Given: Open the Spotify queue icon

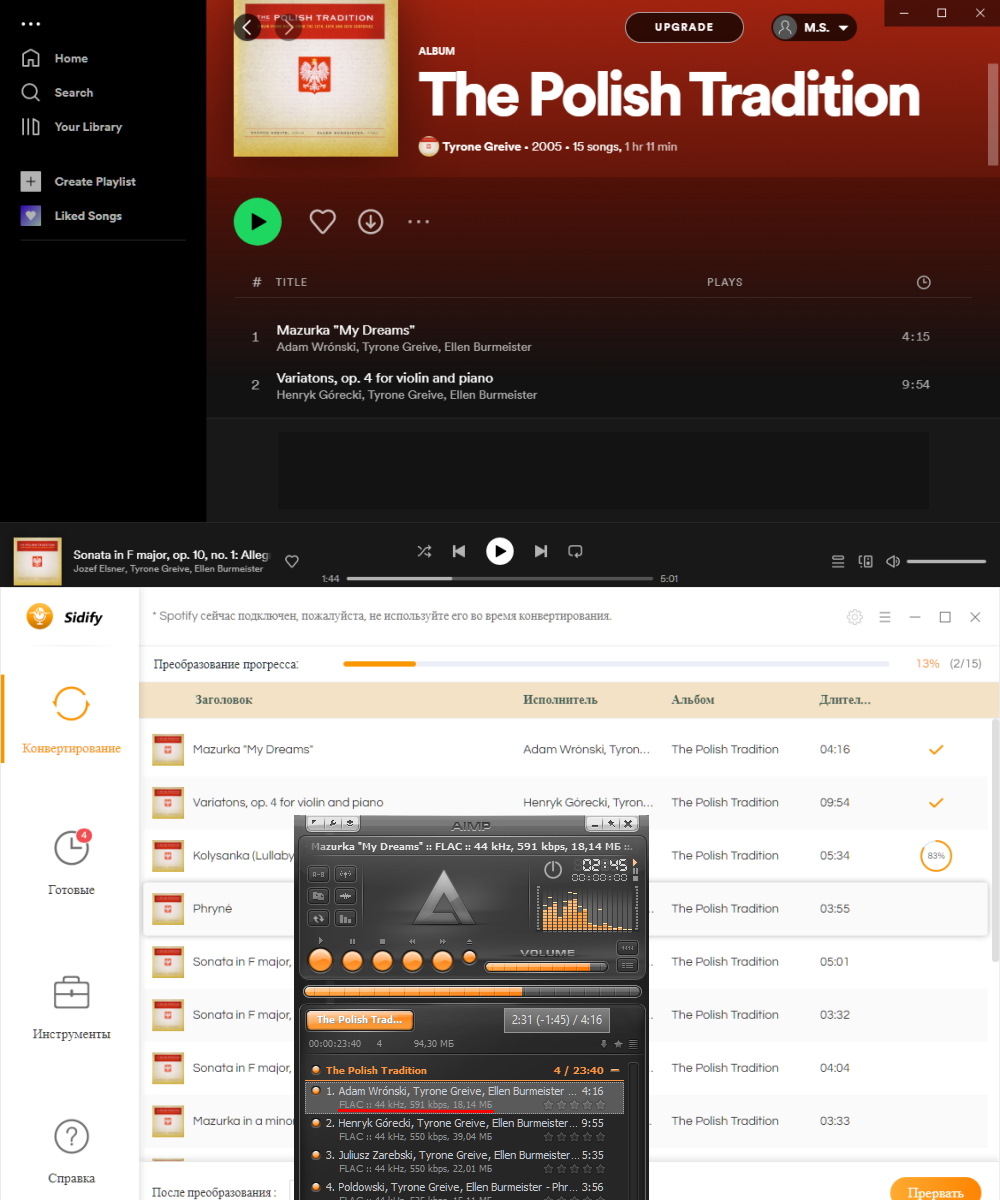Looking at the screenshot, I should pos(838,562).
